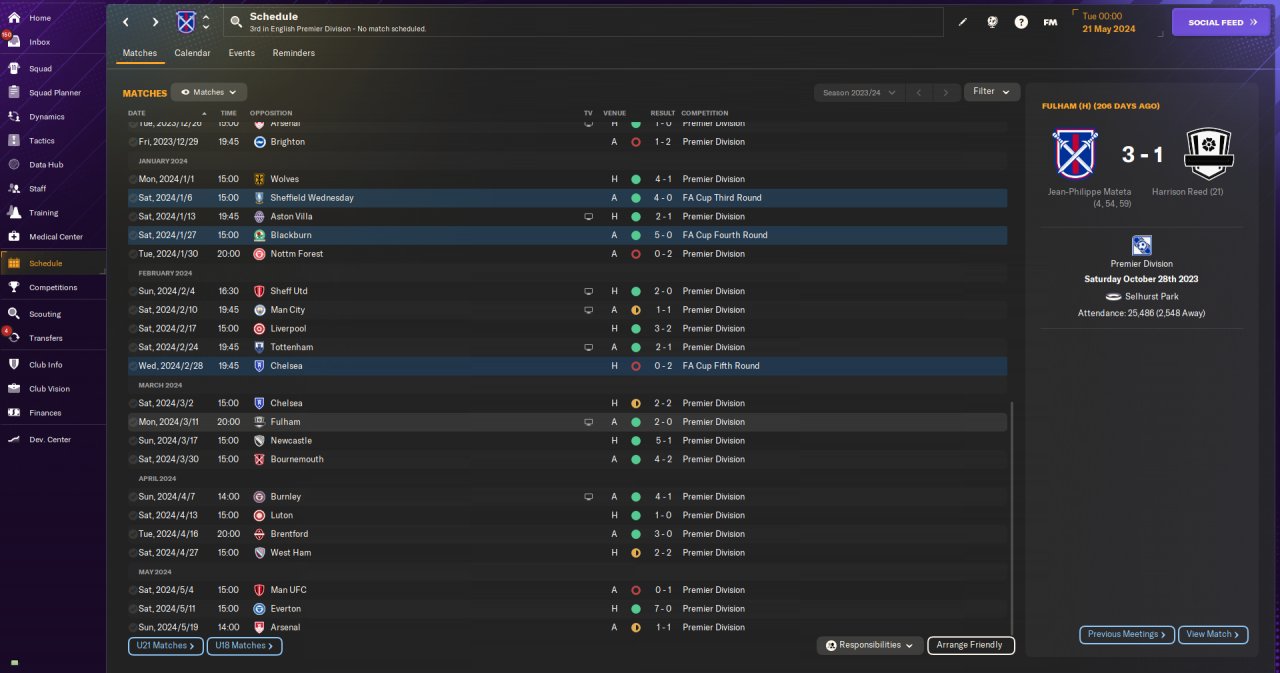Go to next season arrow

945,92
